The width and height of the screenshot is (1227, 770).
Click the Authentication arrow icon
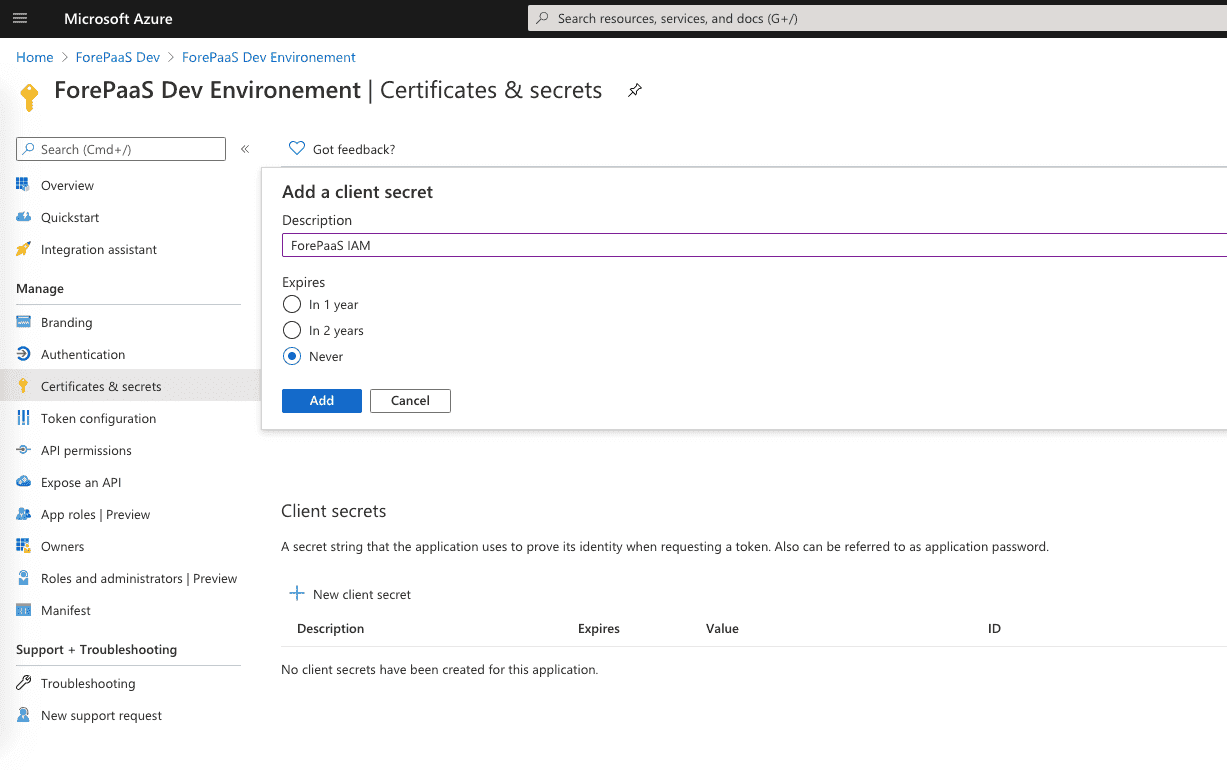pos(23,354)
